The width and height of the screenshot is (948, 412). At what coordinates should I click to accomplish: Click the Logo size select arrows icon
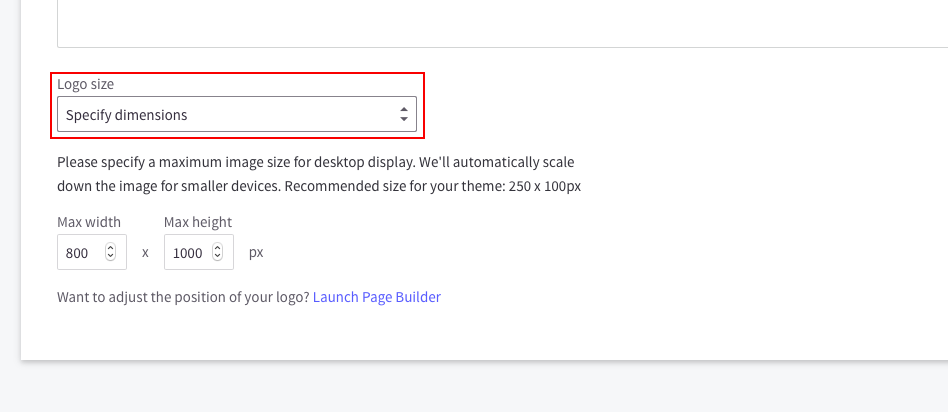[403, 115]
